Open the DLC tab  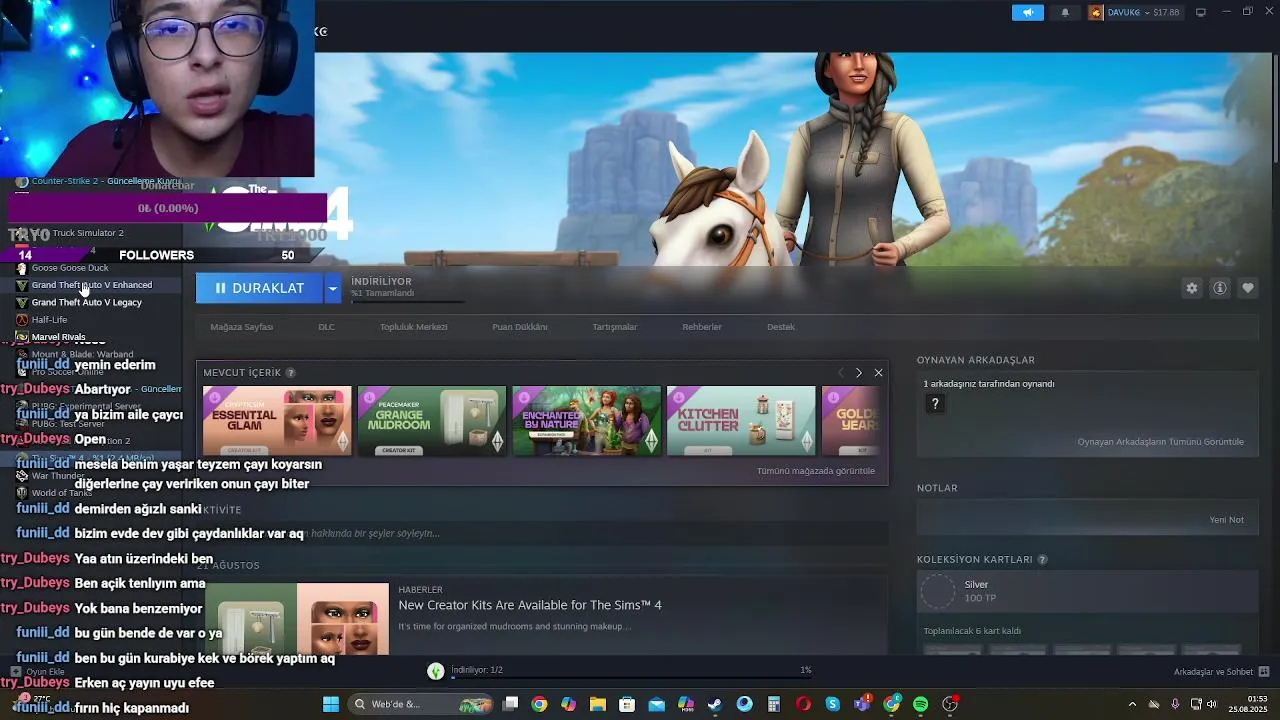click(x=326, y=327)
